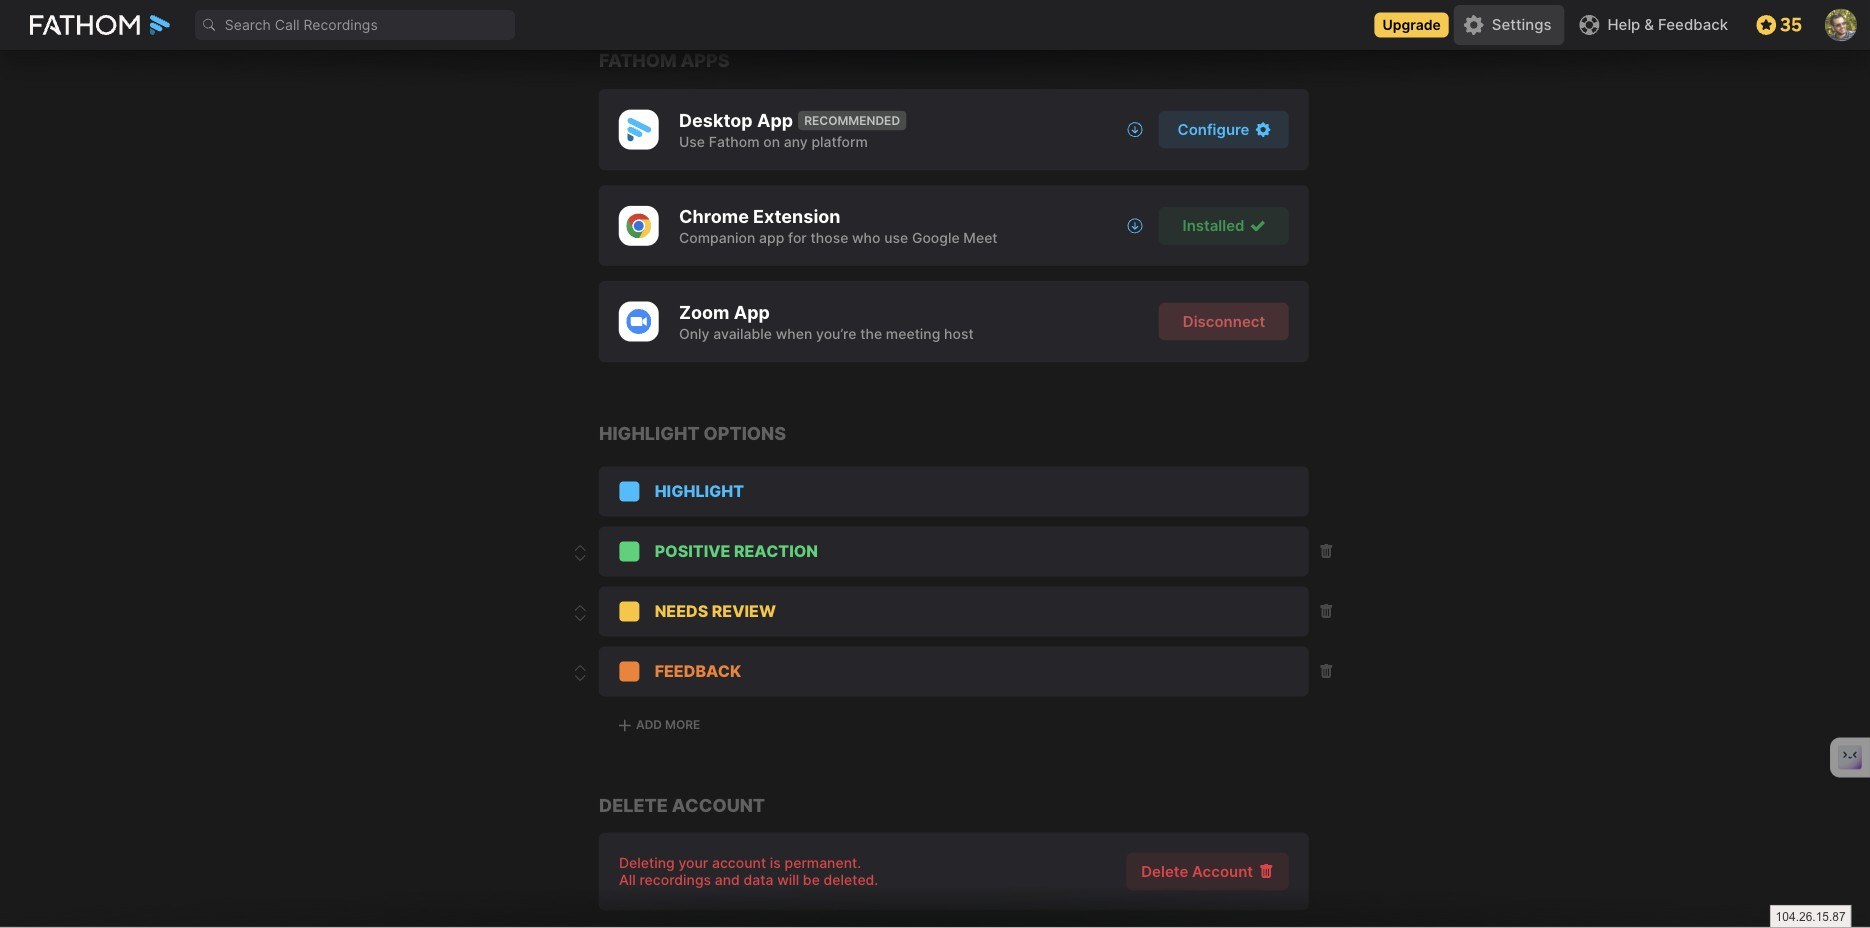Image resolution: width=1870 pixels, height=928 pixels.
Task: Click the Upgrade button
Action: pyautogui.click(x=1411, y=25)
